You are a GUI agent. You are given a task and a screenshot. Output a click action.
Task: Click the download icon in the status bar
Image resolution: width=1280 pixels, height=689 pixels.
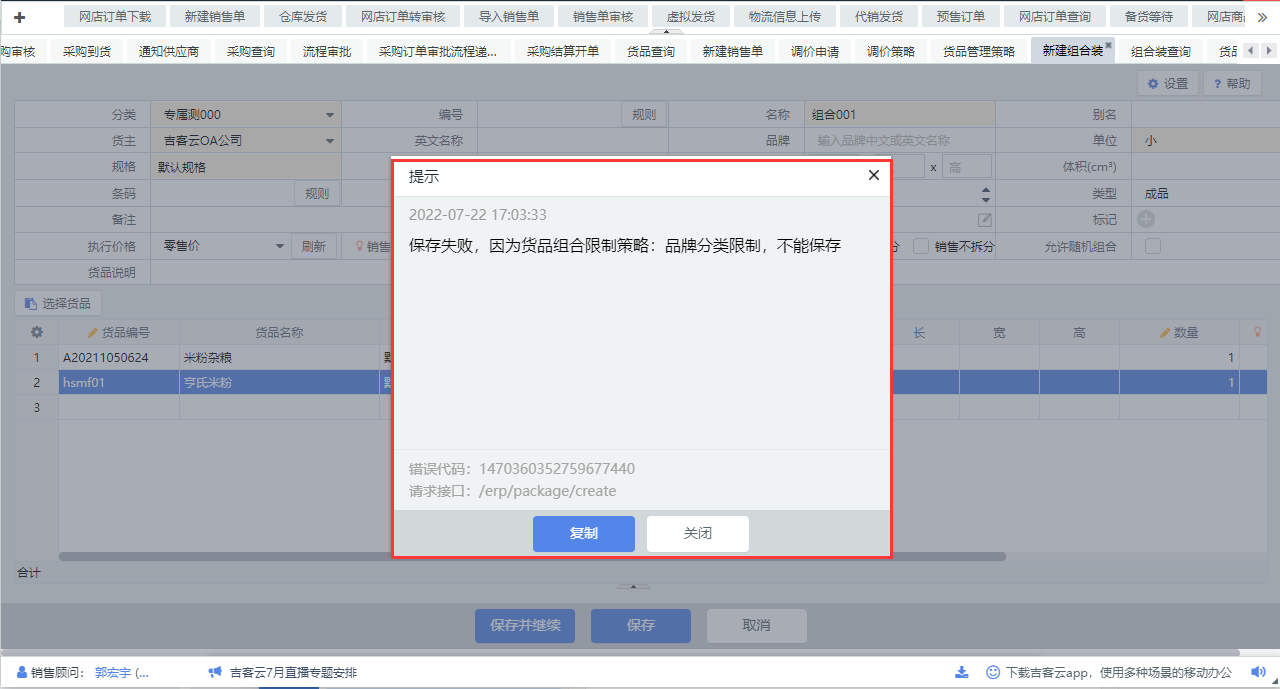962,673
